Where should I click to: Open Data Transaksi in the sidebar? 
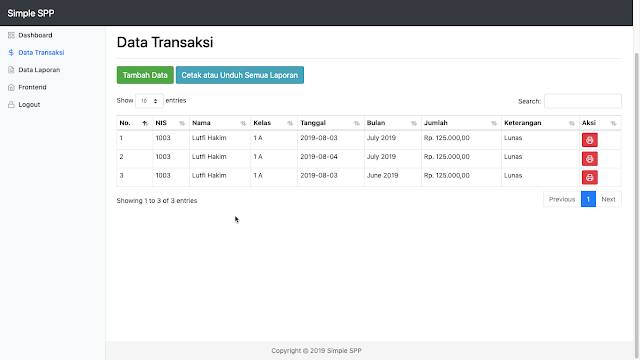pyautogui.click(x=41, y=53)
